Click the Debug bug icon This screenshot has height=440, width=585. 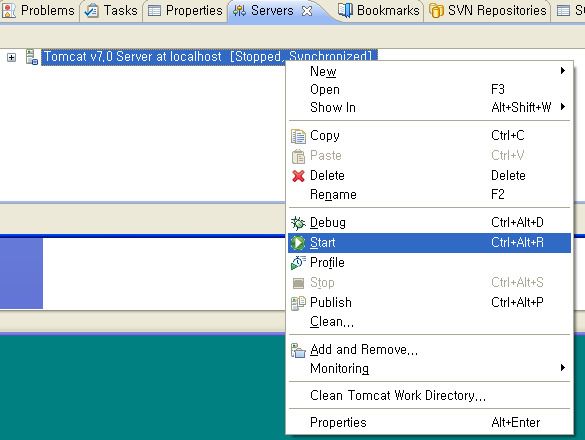[298, 223]
